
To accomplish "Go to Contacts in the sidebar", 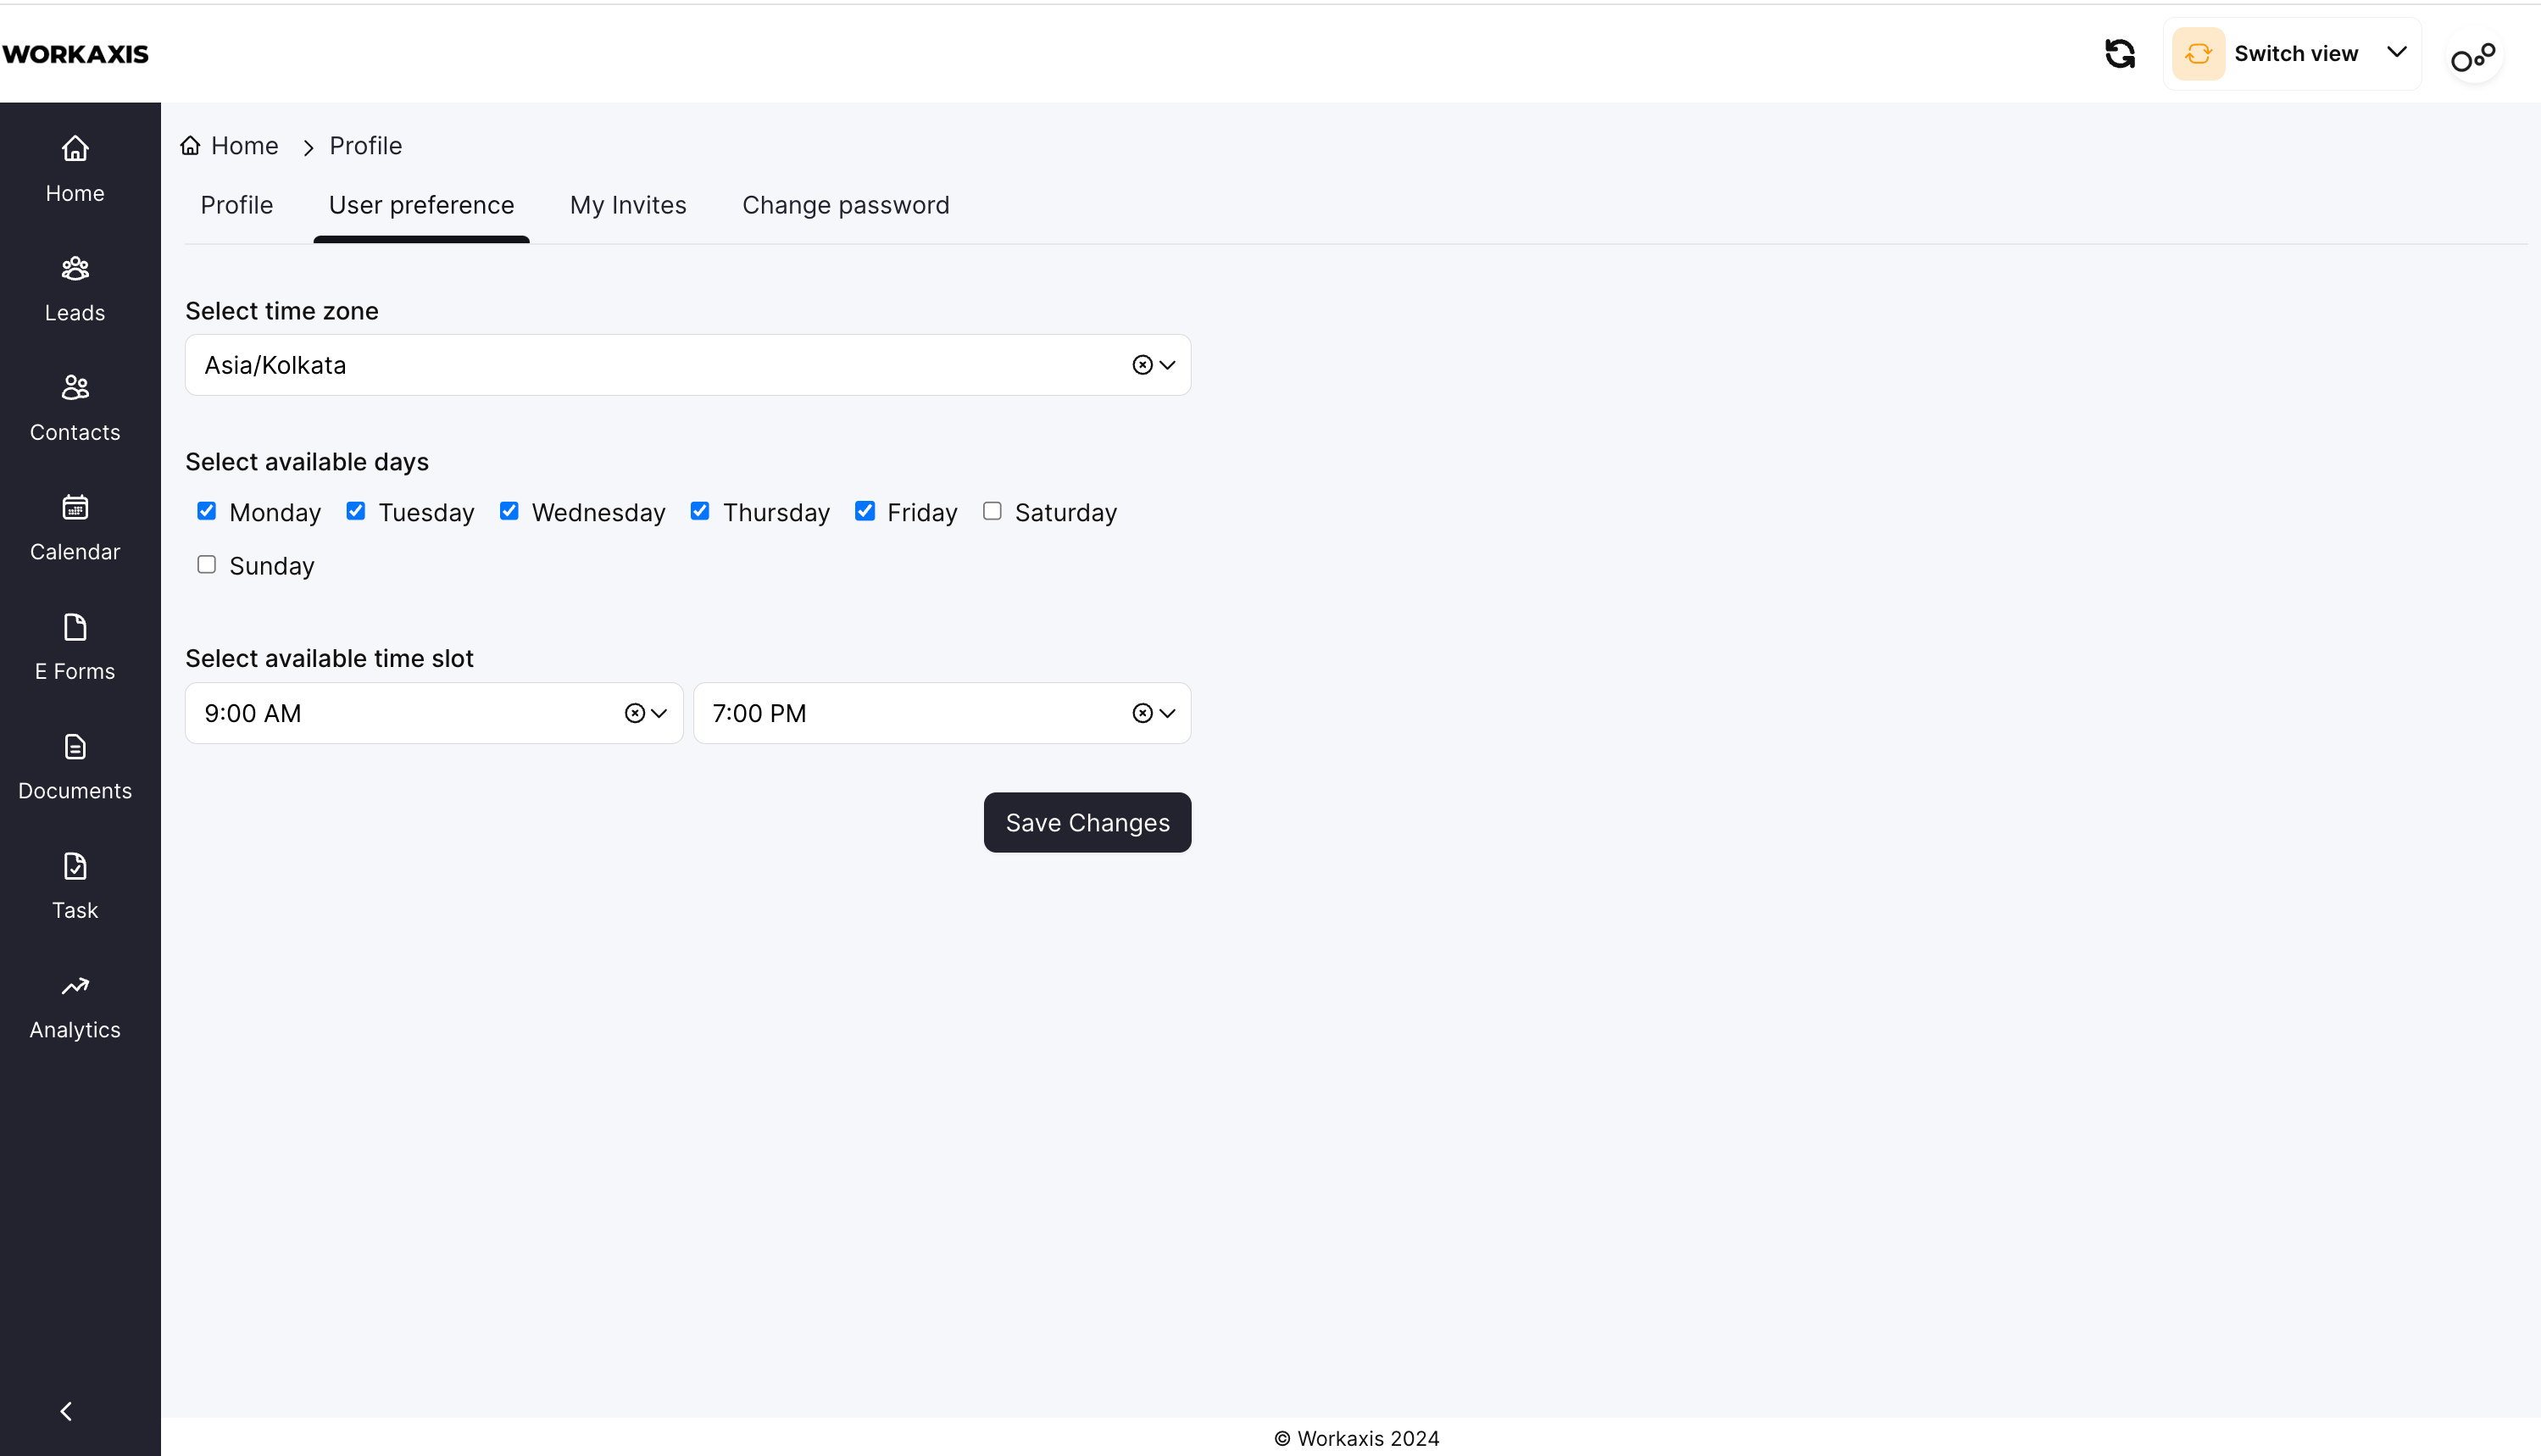I will tap(75, 408).
